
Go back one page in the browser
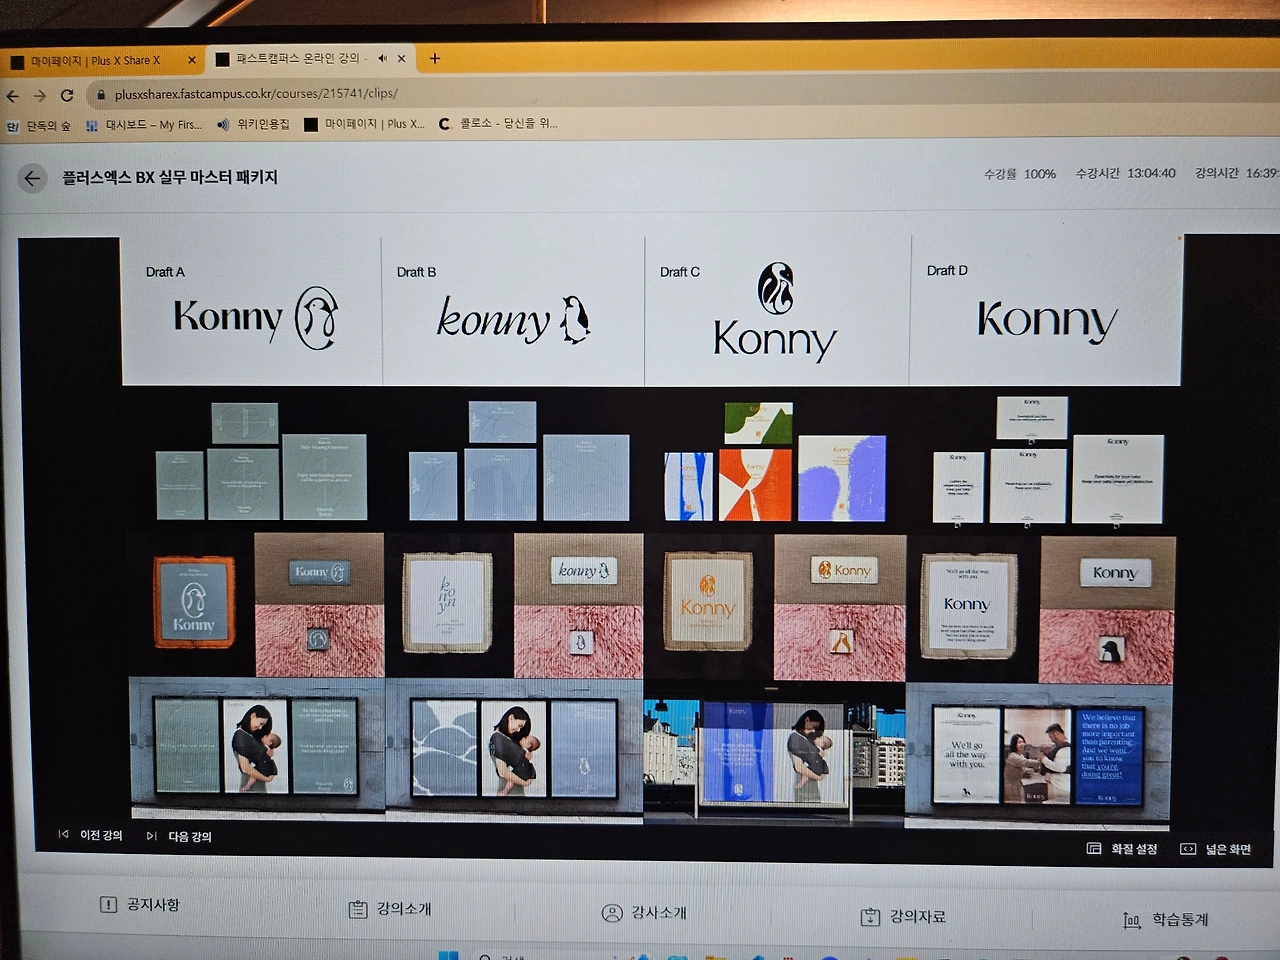[12, 96]
